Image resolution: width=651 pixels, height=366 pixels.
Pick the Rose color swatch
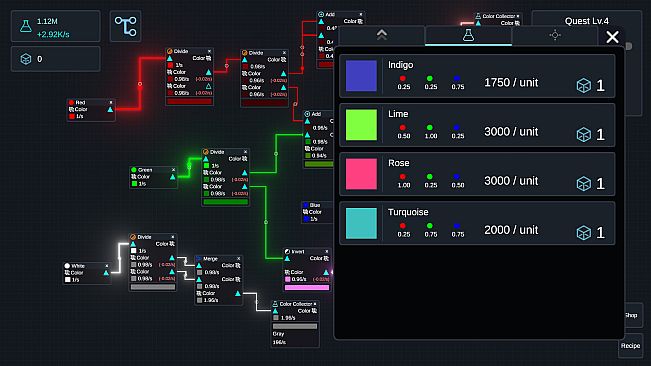[x=361, y=173]
